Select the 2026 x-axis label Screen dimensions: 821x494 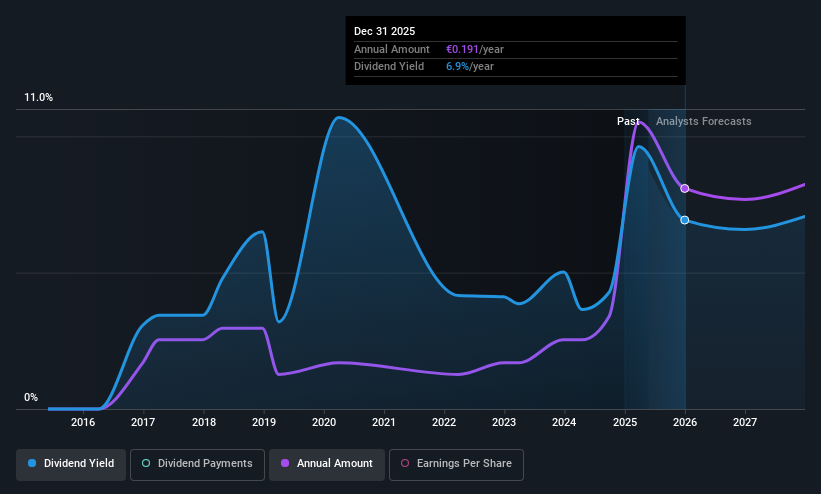pos(685,422)
